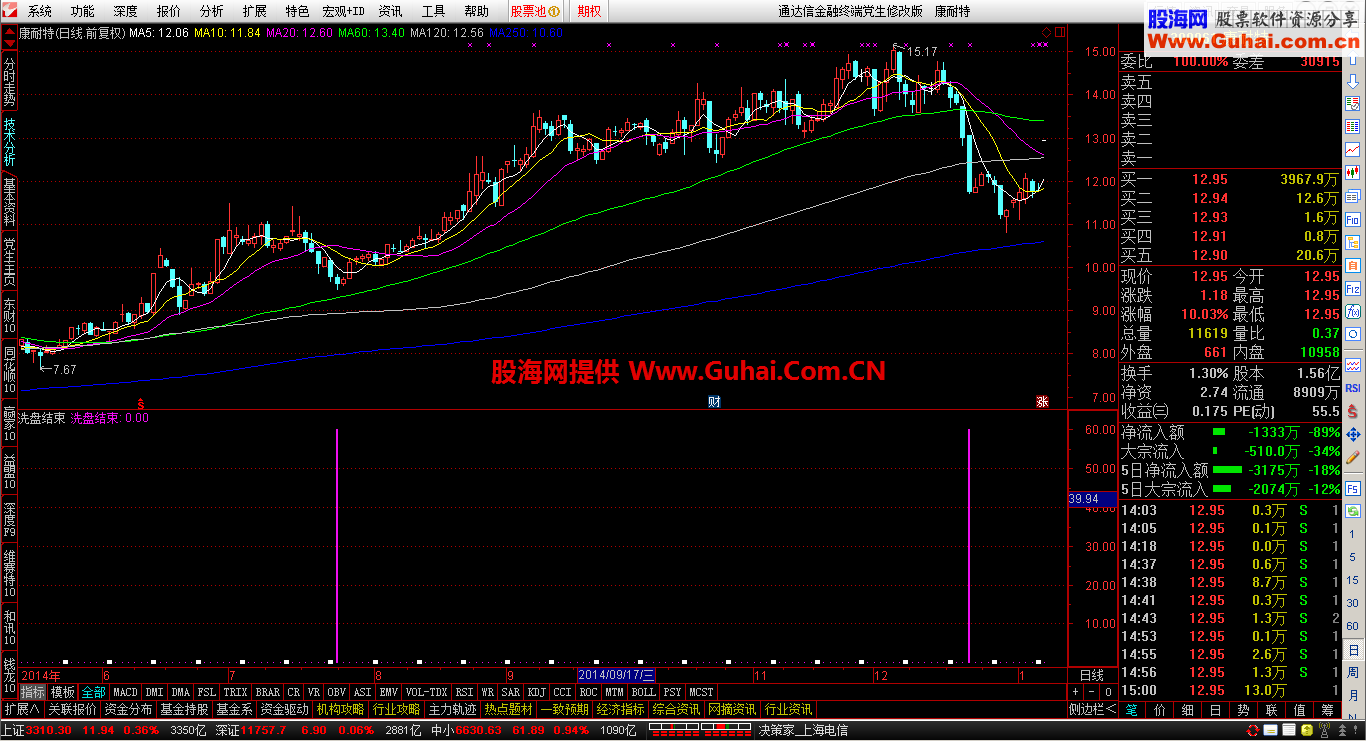This screenshot has width=1366, height=741.
Task: Click the red trend line chart icon
Action: (x=1353, y=149)
